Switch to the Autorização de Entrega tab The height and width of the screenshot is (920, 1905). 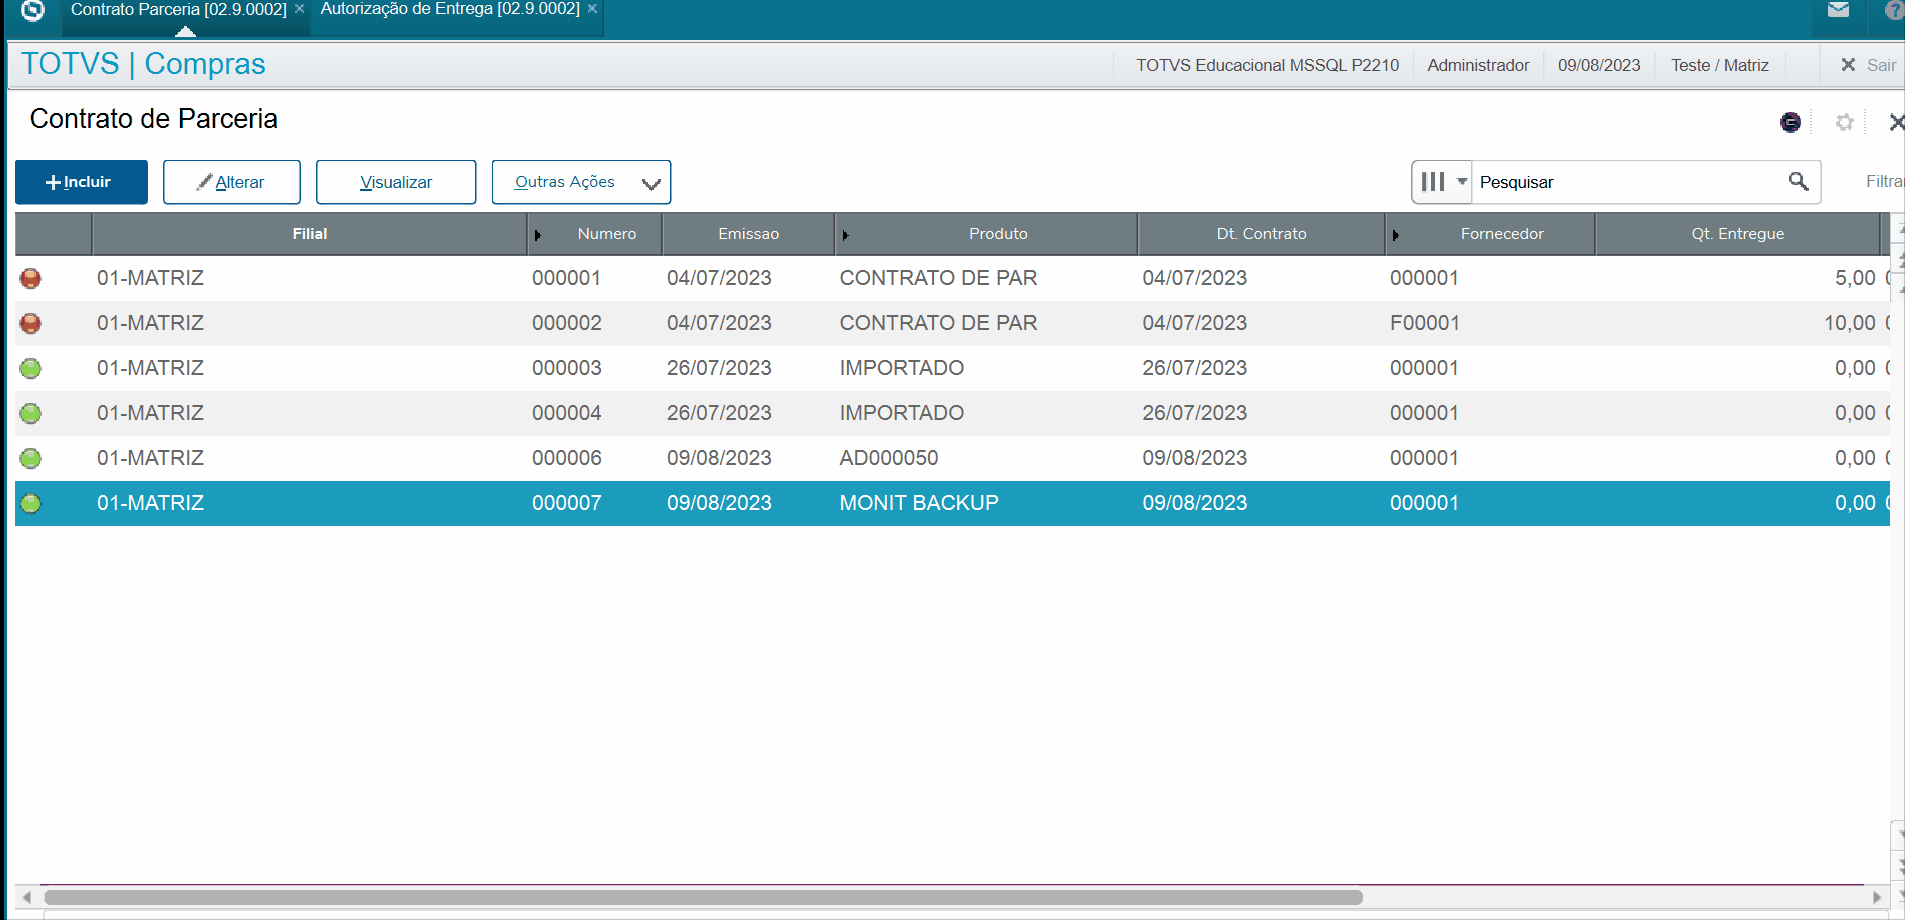(x=449, y=8)
